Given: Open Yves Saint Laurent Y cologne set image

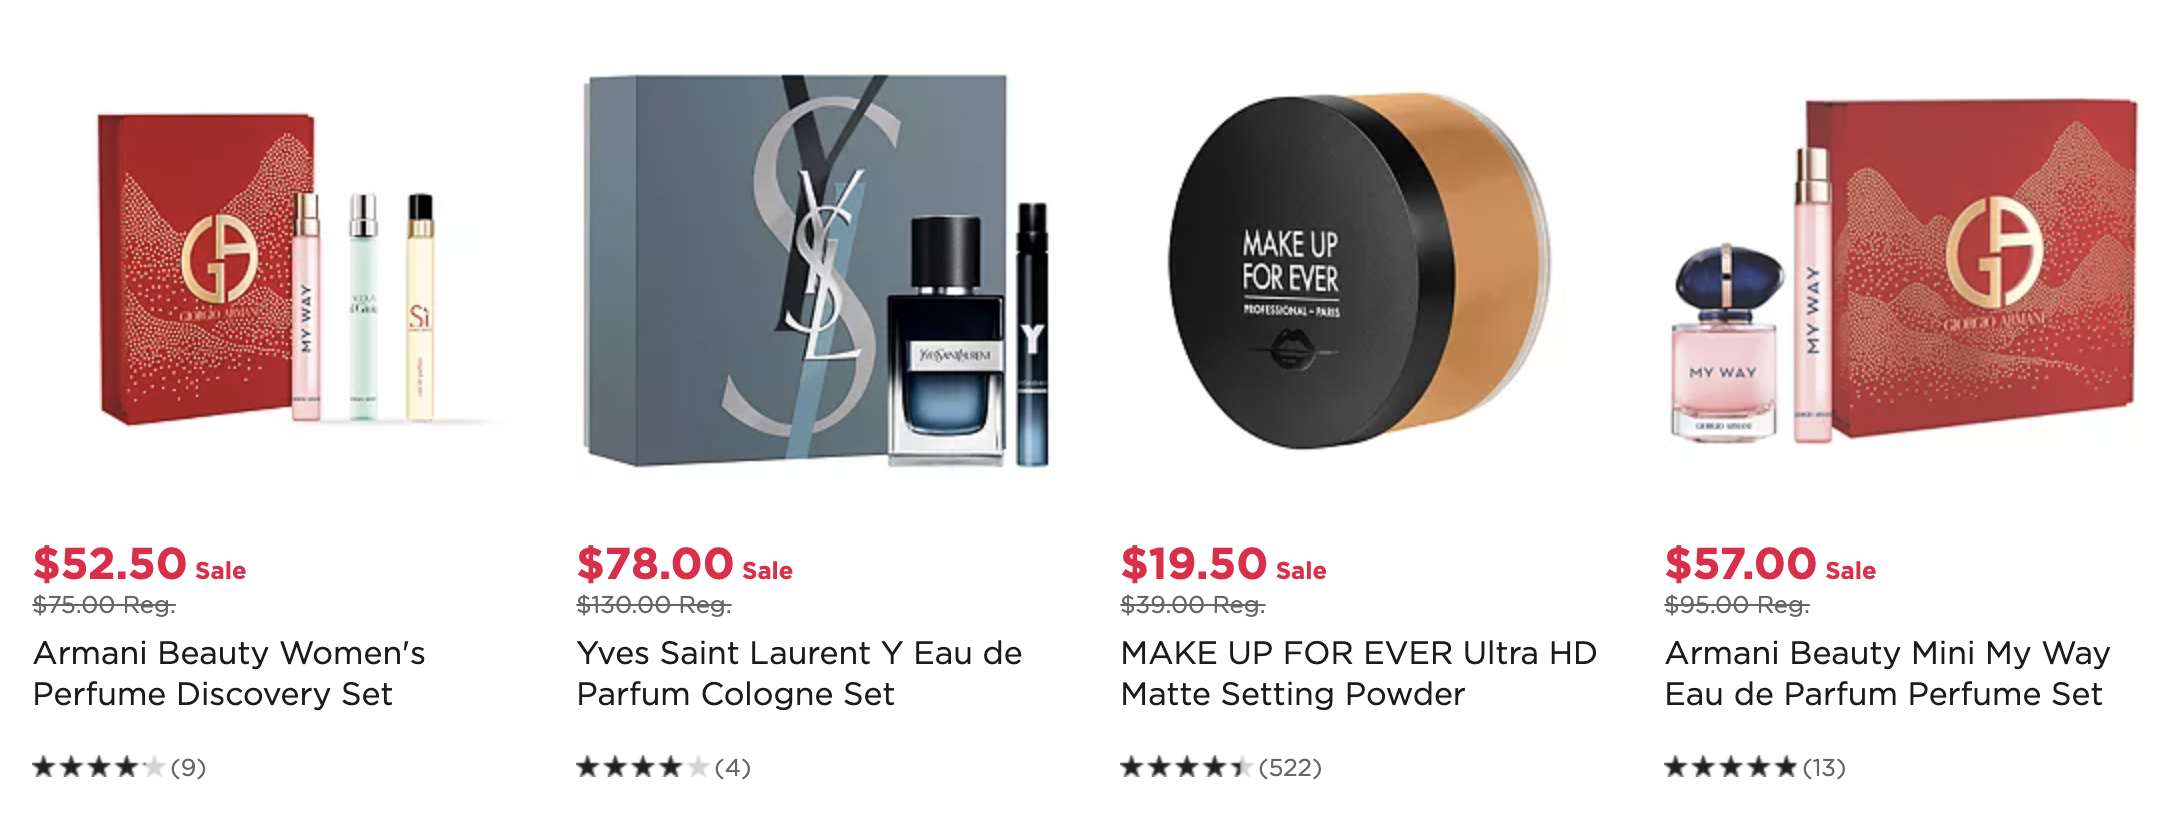Looking at the screenshot, I should (816, 269).
